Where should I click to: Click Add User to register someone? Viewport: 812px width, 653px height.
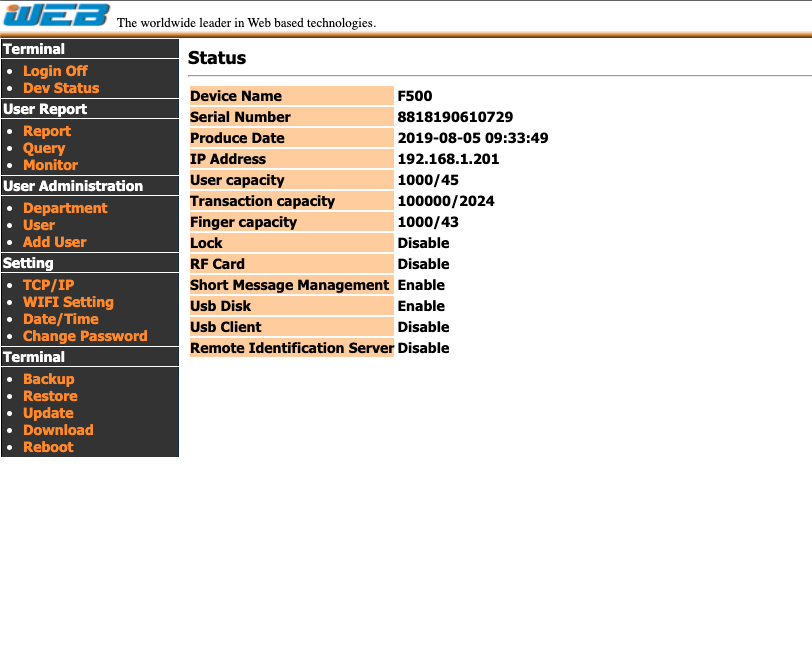tap(54, 242)
